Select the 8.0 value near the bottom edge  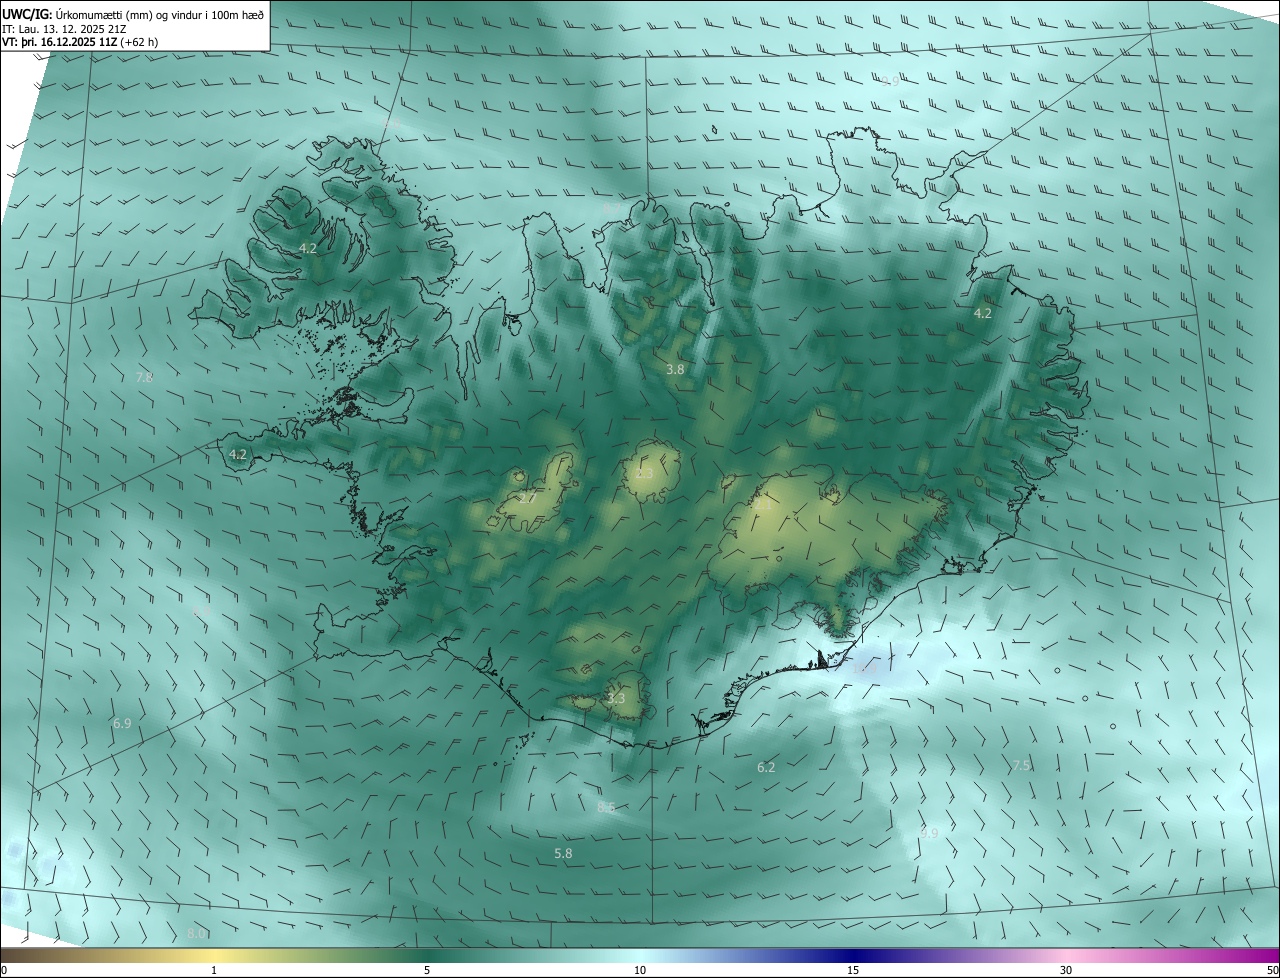pyautogui.click(x=196, y=933)
